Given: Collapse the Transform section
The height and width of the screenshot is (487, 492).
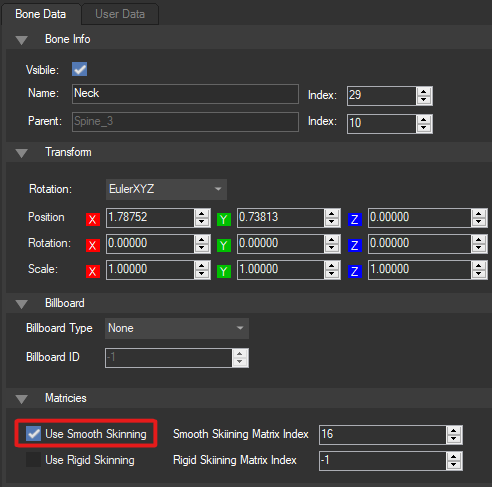Looking at the screenshot, I should tap(22, 153).
